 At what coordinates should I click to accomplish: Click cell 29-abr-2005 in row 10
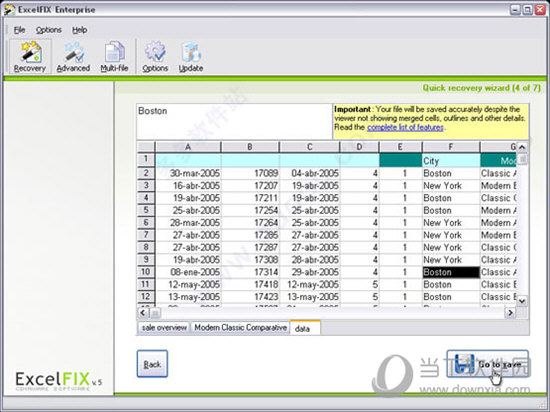tap(310, 272)
